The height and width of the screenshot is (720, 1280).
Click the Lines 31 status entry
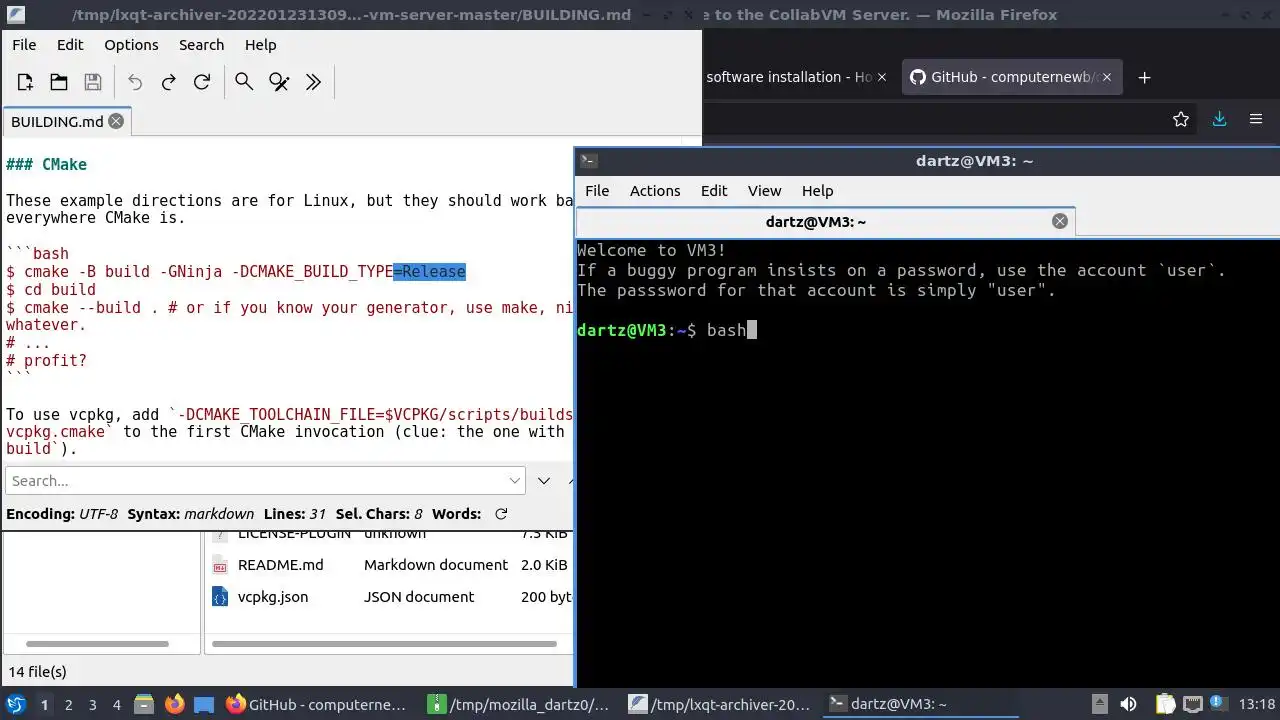(295, 514)
